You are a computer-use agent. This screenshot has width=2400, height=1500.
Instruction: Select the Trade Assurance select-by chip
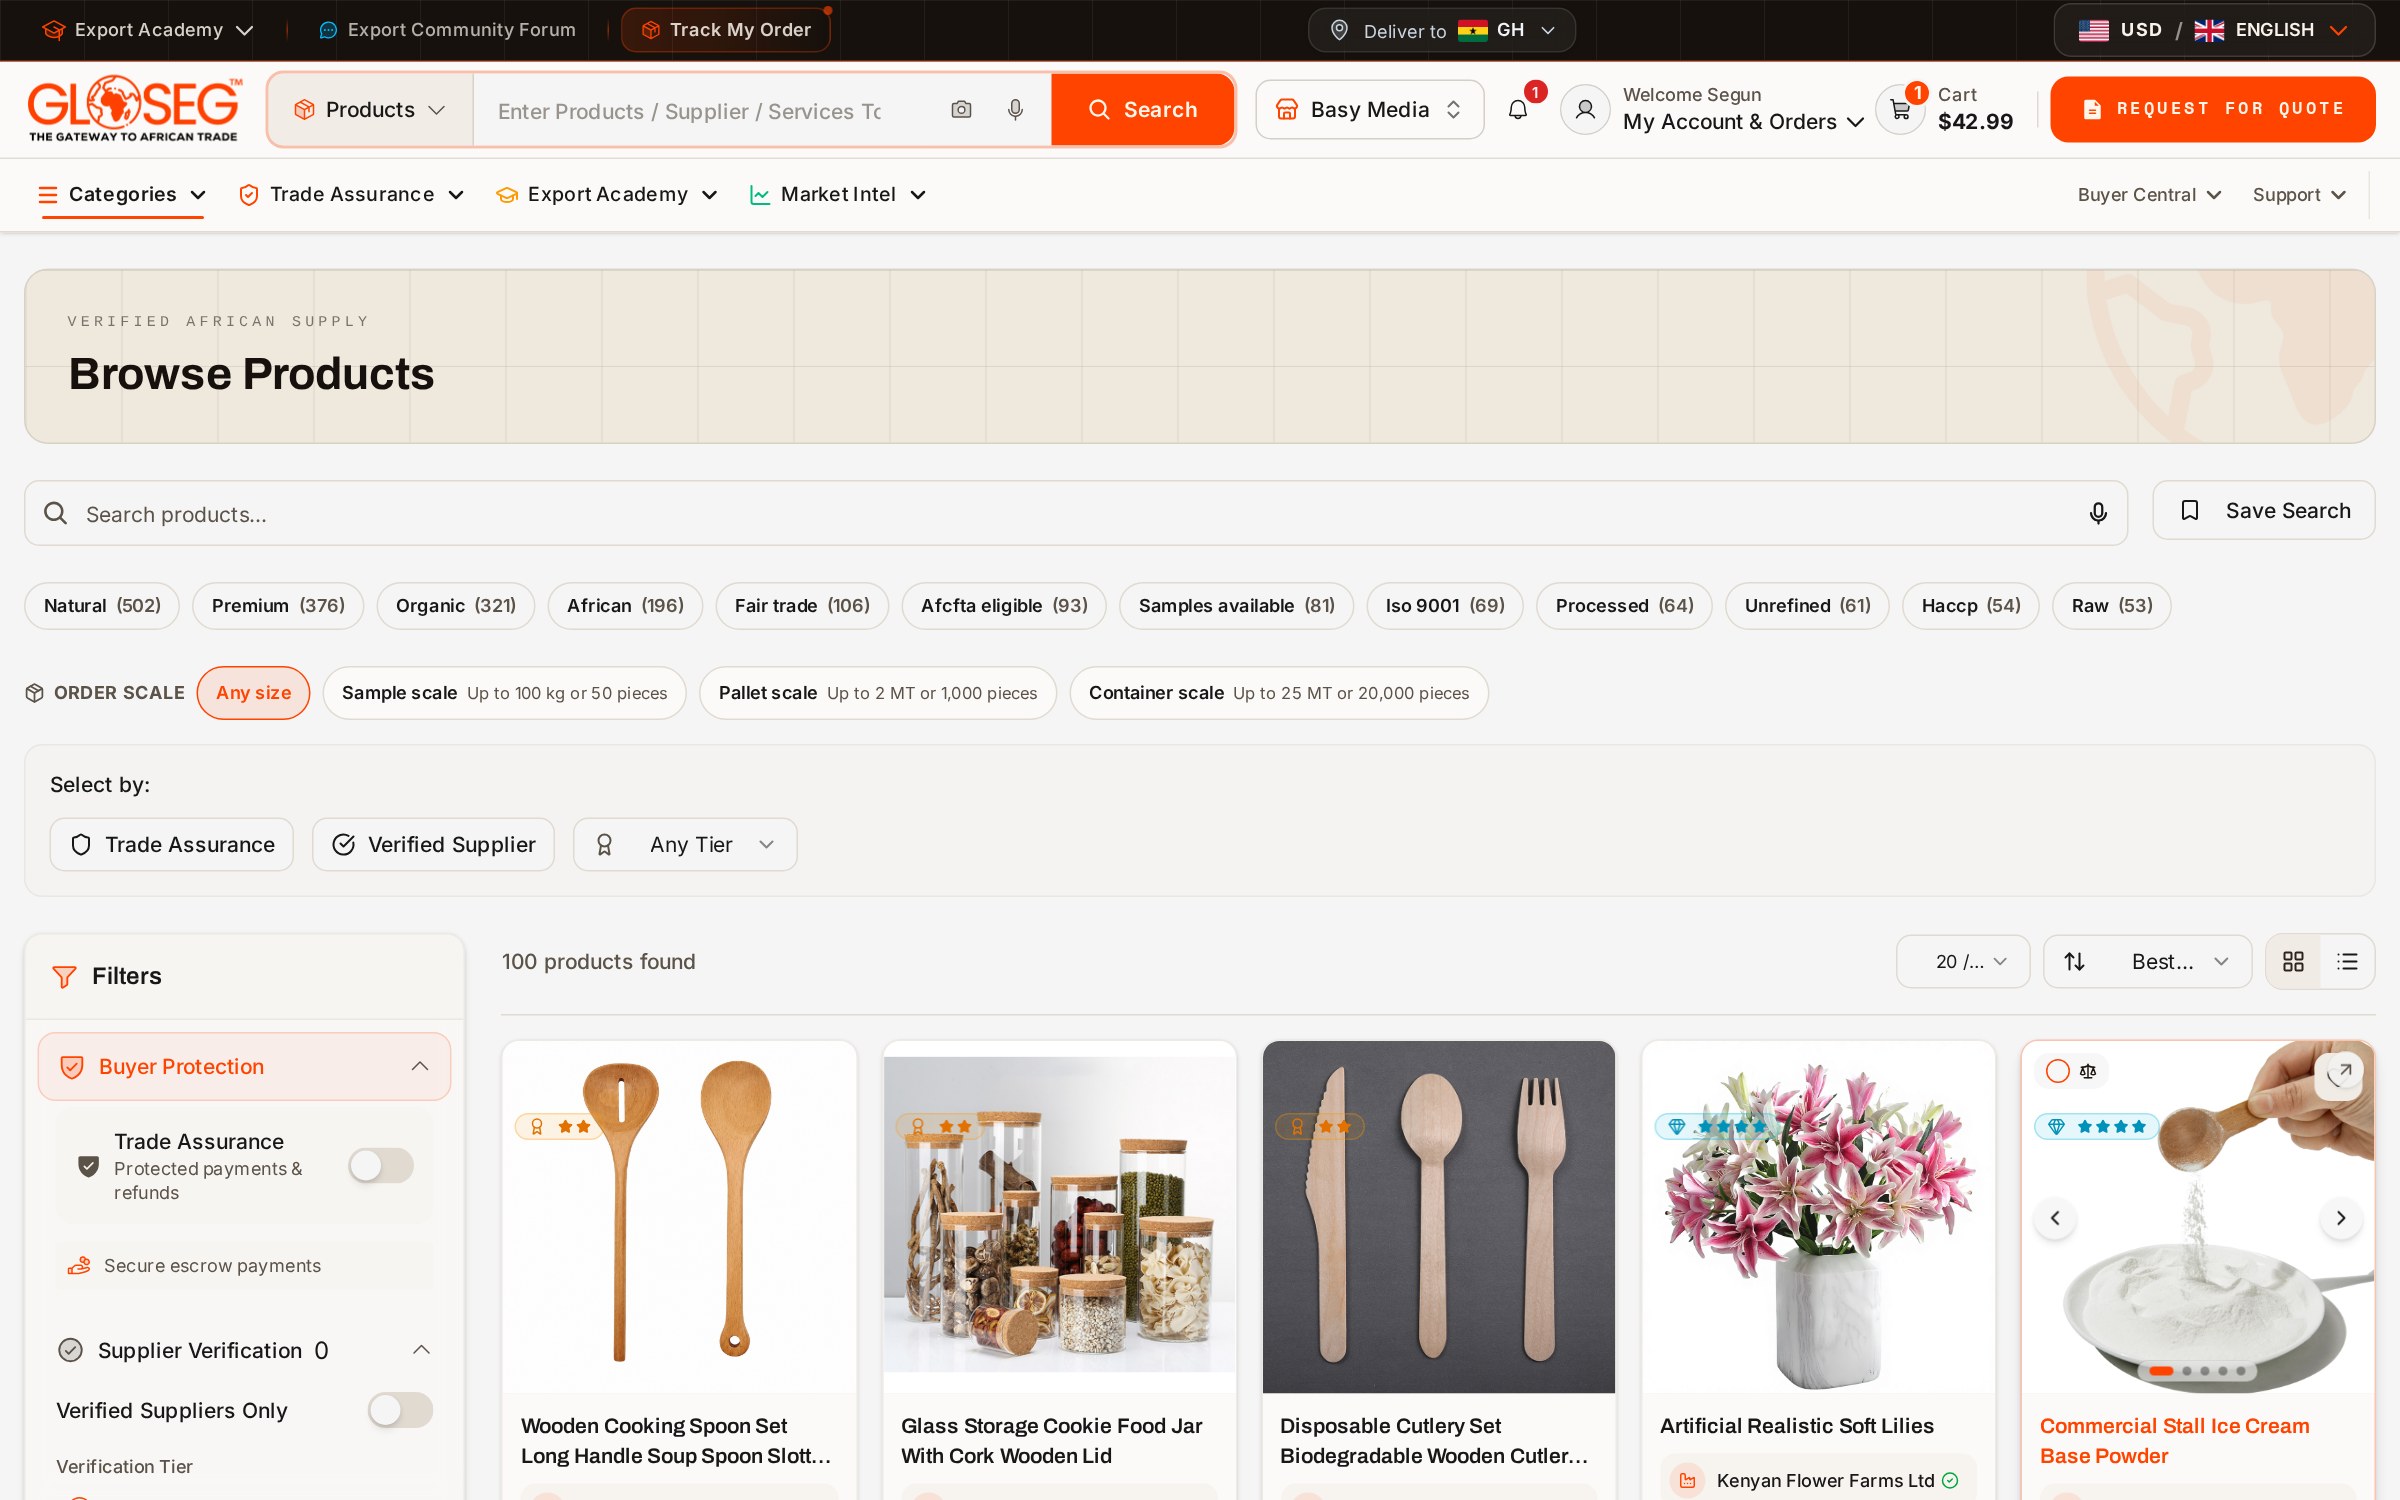point(172,845)
